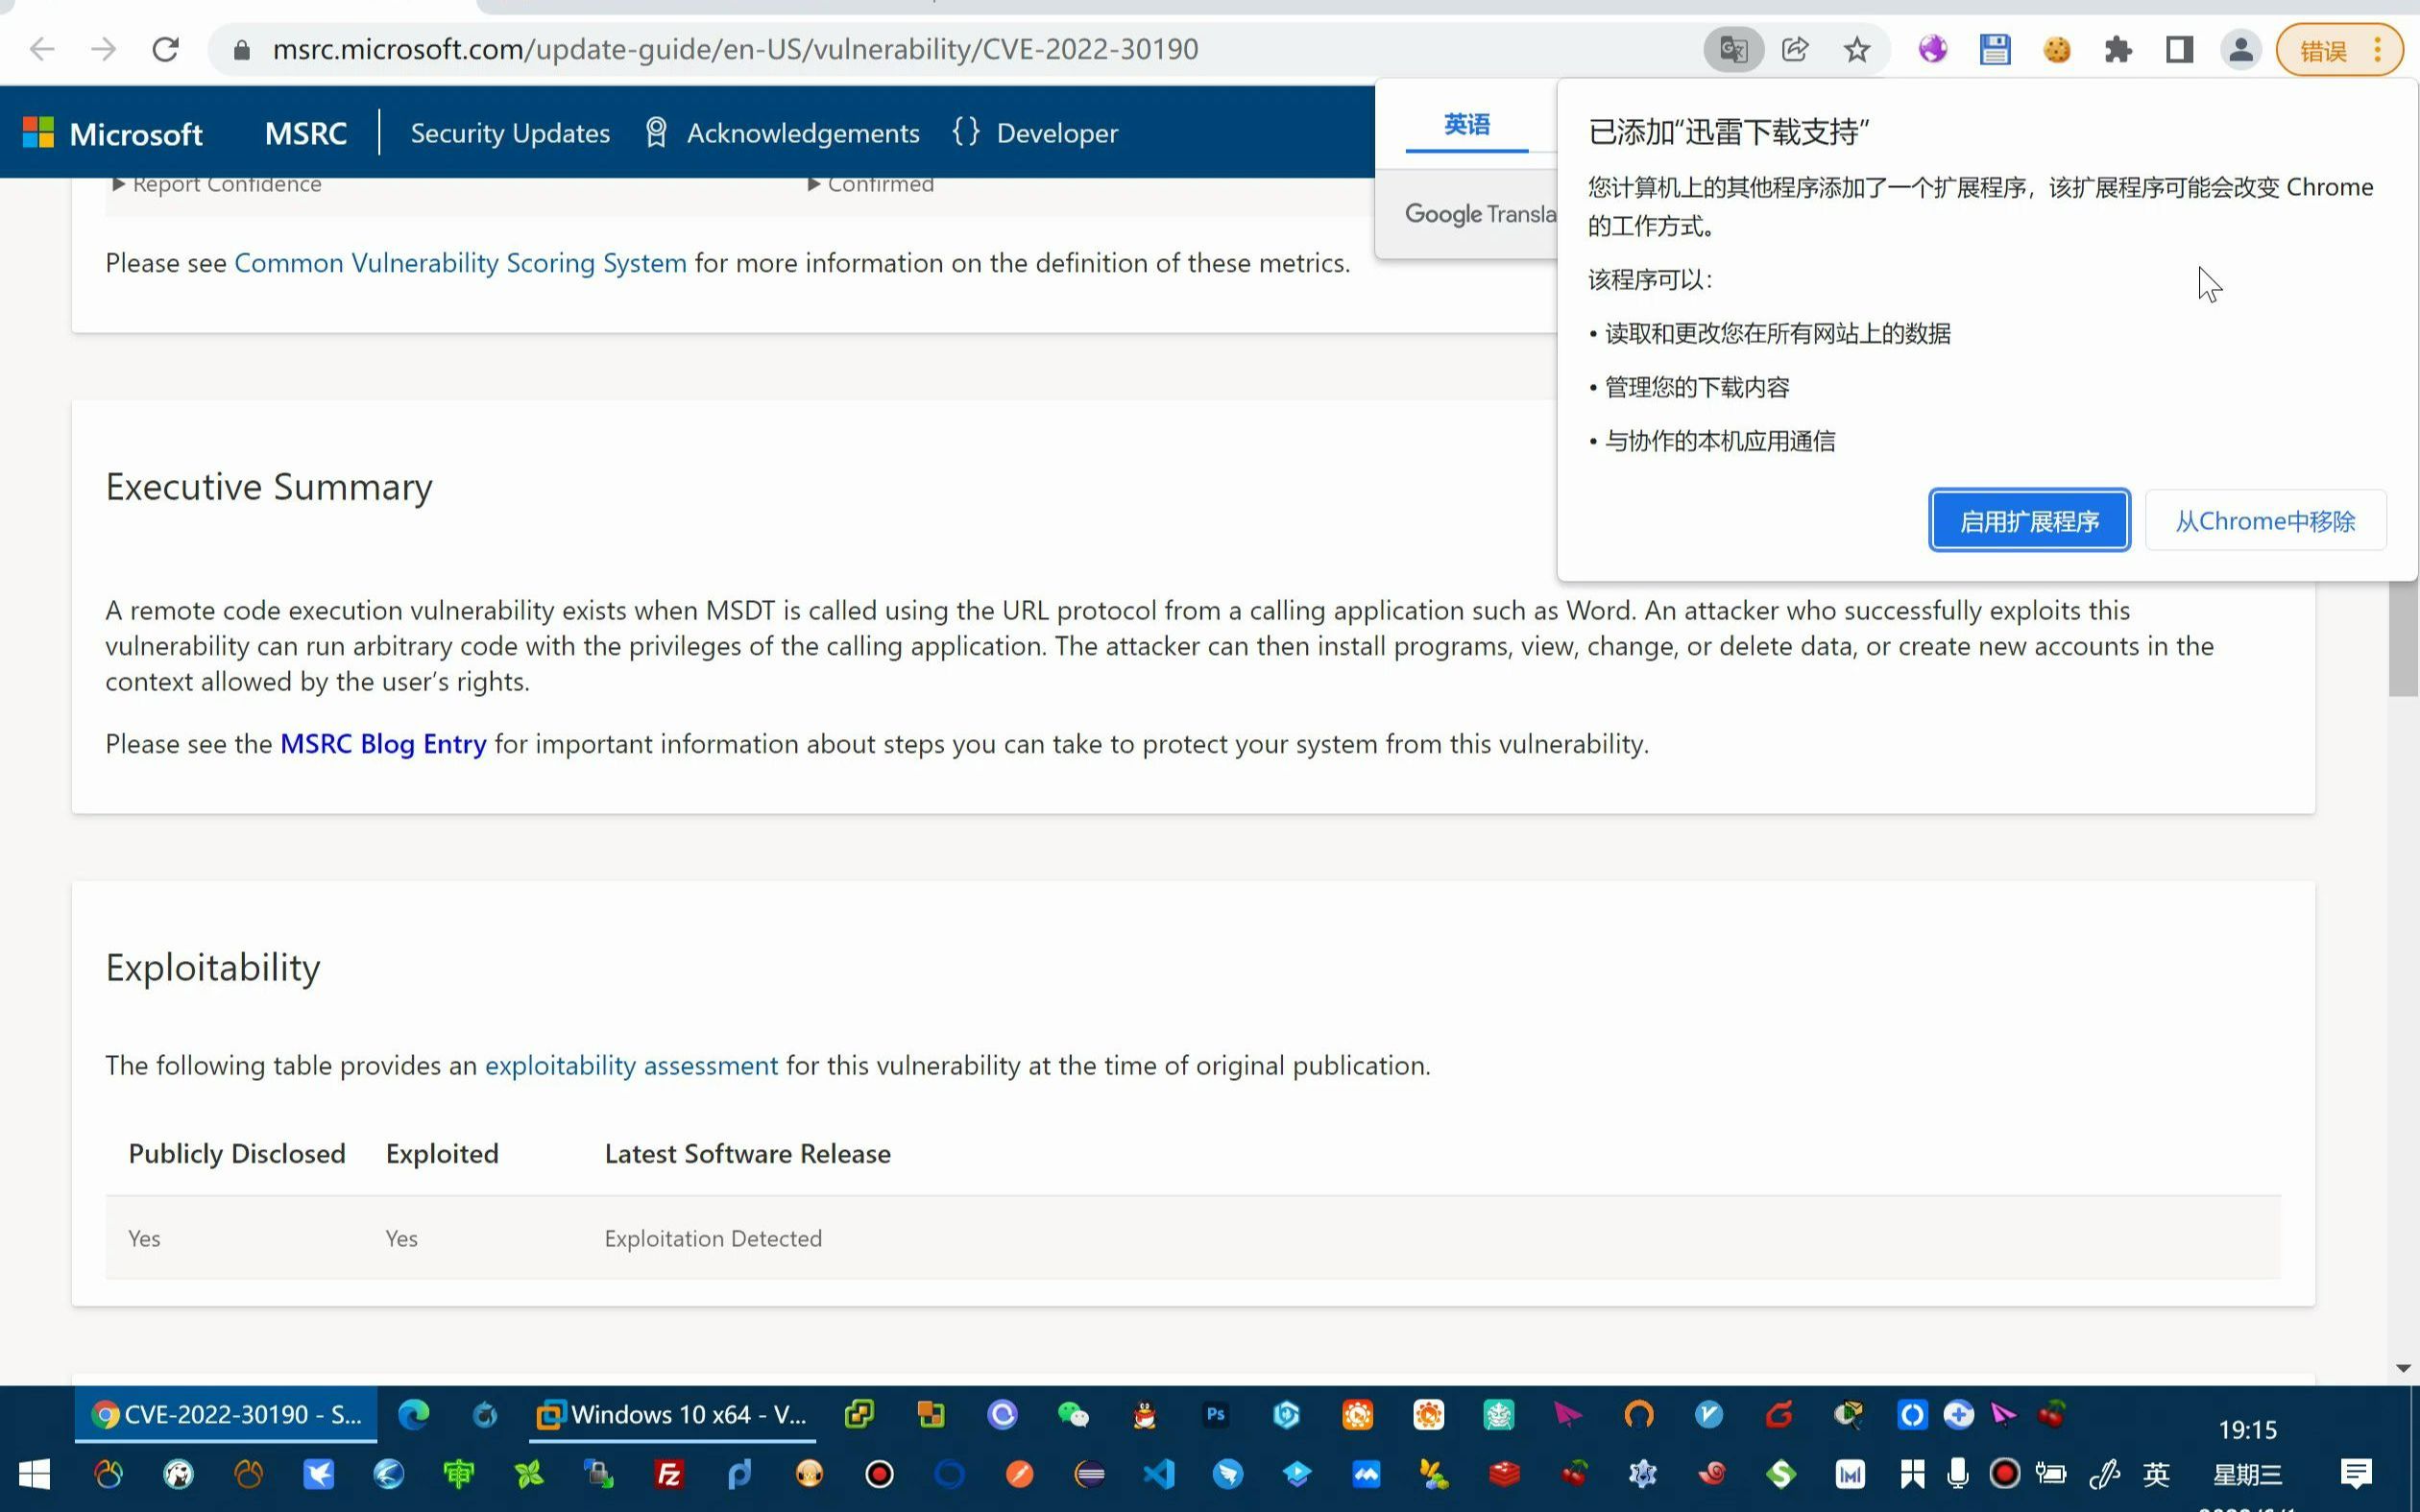Open the Security Updates menu

(x=510, y=133)
